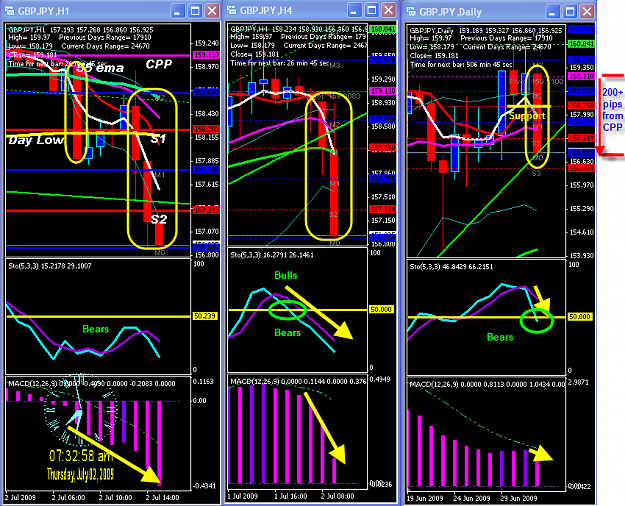Maximize the GBPJPY,H1 chart window
The width and height of the screenshot is (625, 506).
[195, 11]
